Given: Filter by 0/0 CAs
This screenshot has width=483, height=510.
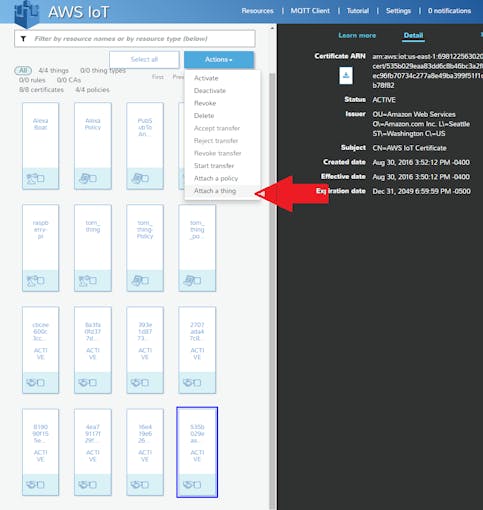Looking at the screenshot, I should point(69,80).
